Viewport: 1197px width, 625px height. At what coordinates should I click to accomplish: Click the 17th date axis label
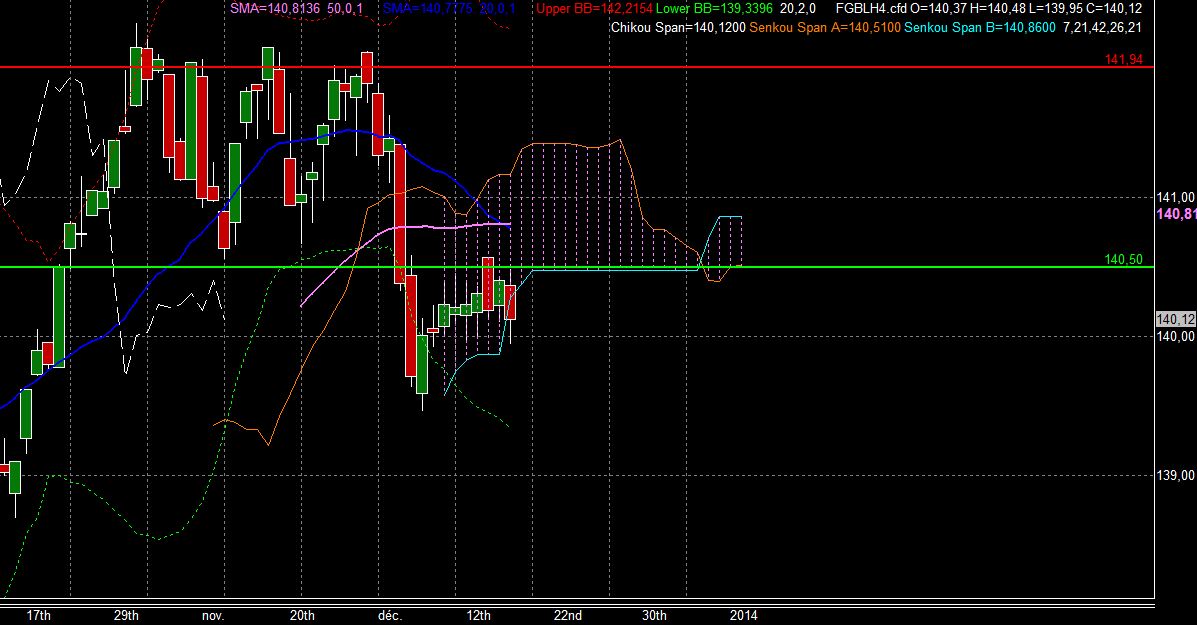point(39,615)
